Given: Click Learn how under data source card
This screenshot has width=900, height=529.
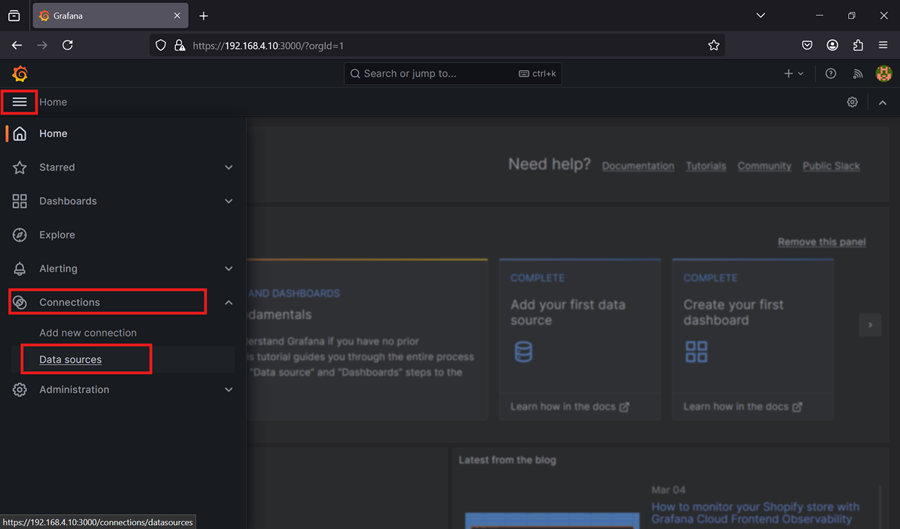Looking at the screenshot, I should click(569, 407).
